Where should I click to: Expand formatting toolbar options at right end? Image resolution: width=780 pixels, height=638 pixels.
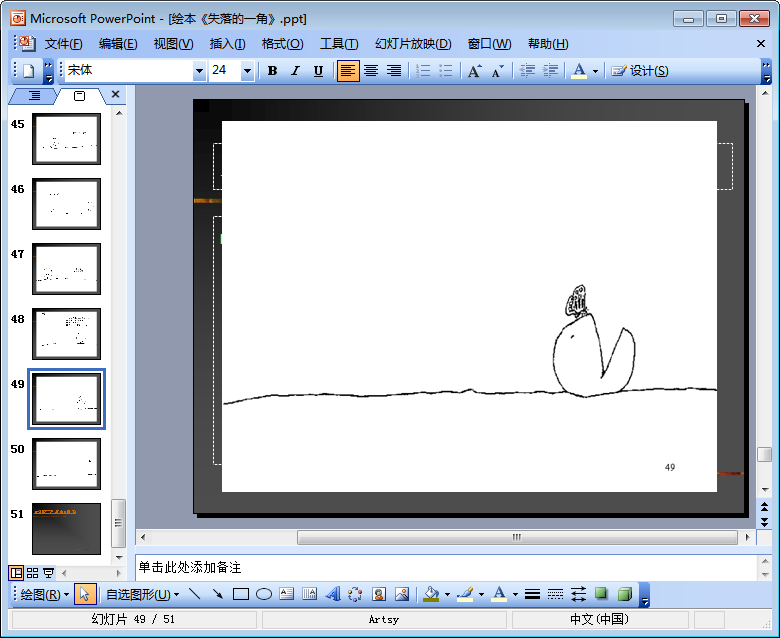point(767,72)
